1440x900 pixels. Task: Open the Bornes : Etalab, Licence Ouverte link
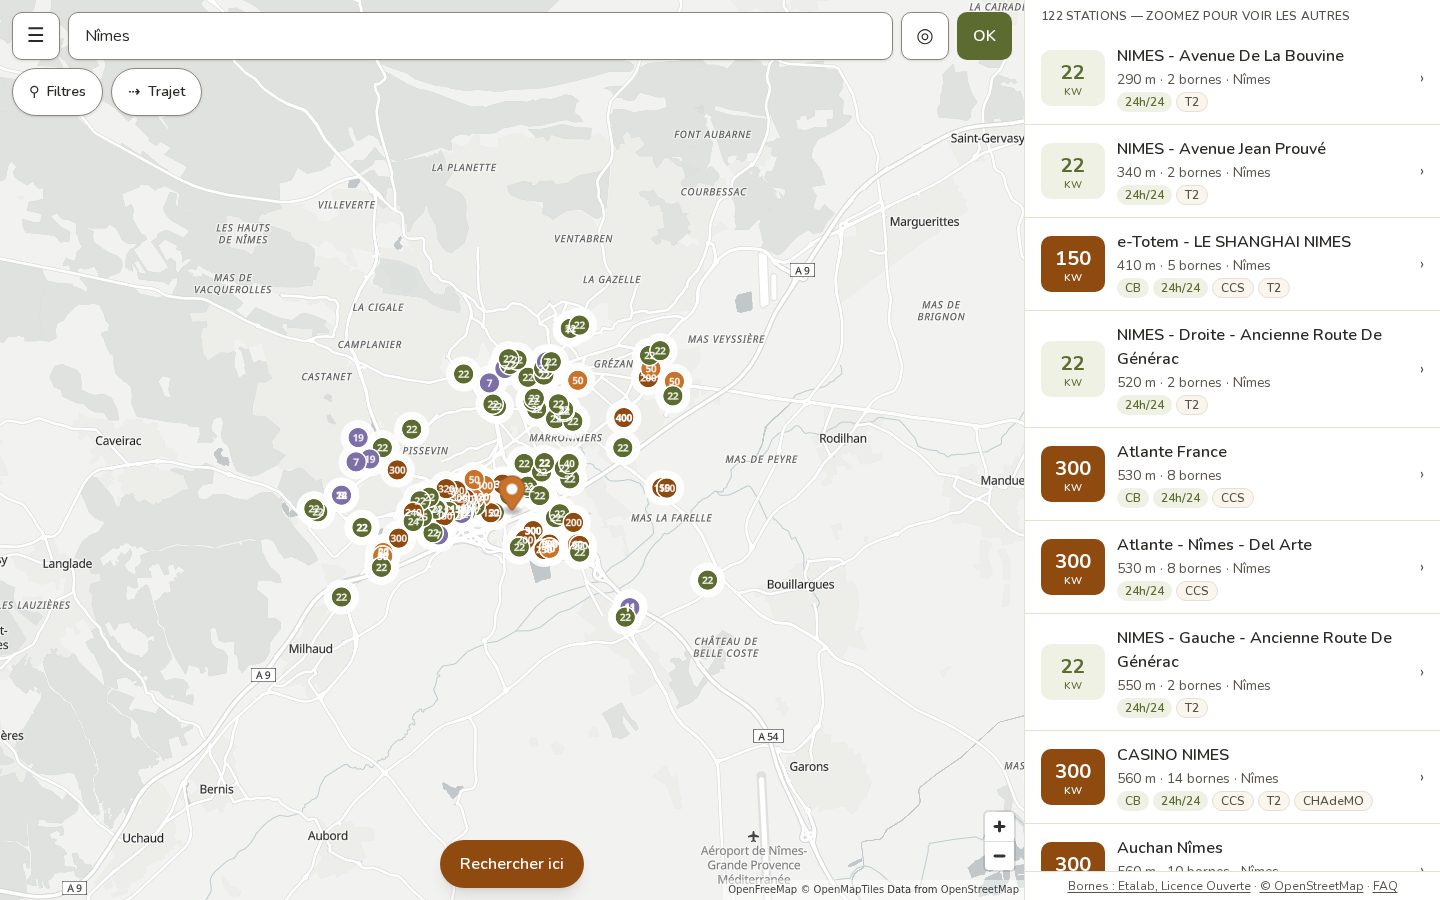(x=1159, y=886)
